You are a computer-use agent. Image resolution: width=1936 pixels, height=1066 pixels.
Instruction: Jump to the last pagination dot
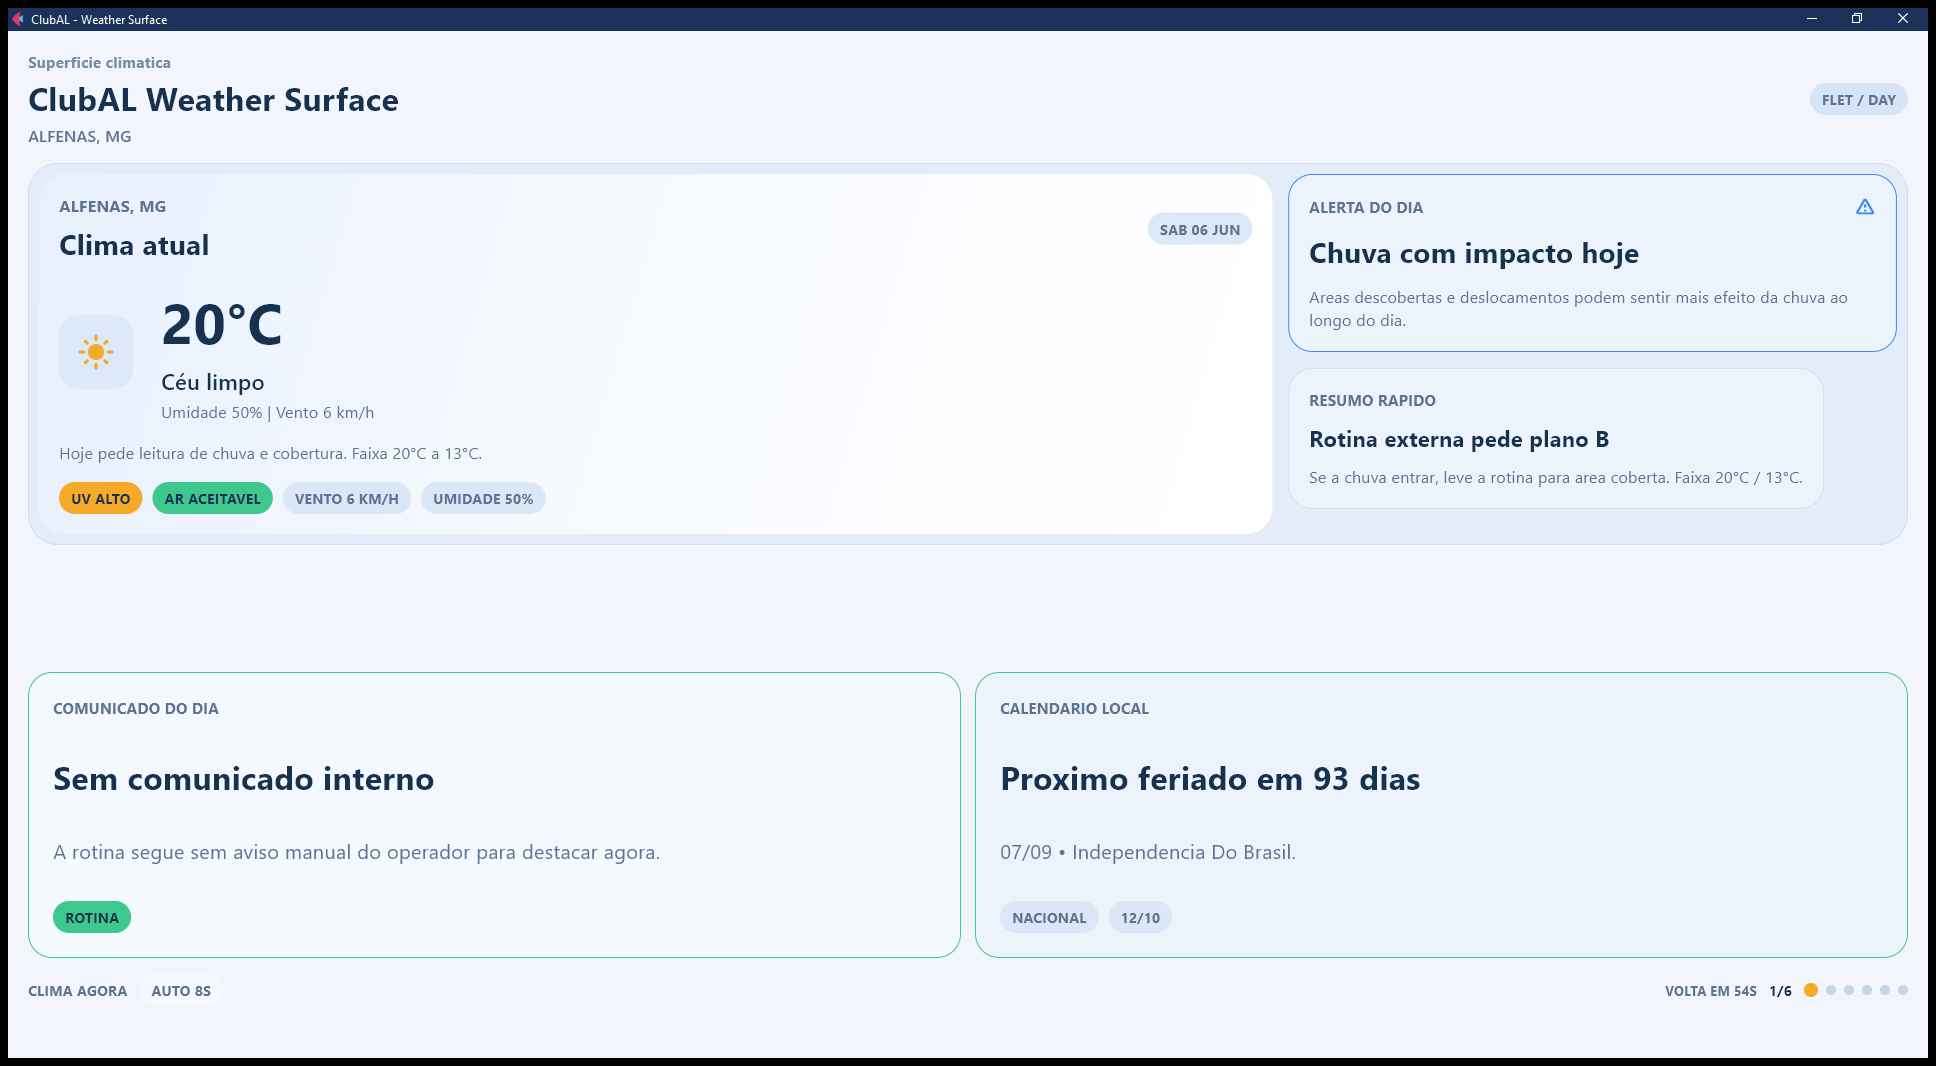click(1903, 990)
